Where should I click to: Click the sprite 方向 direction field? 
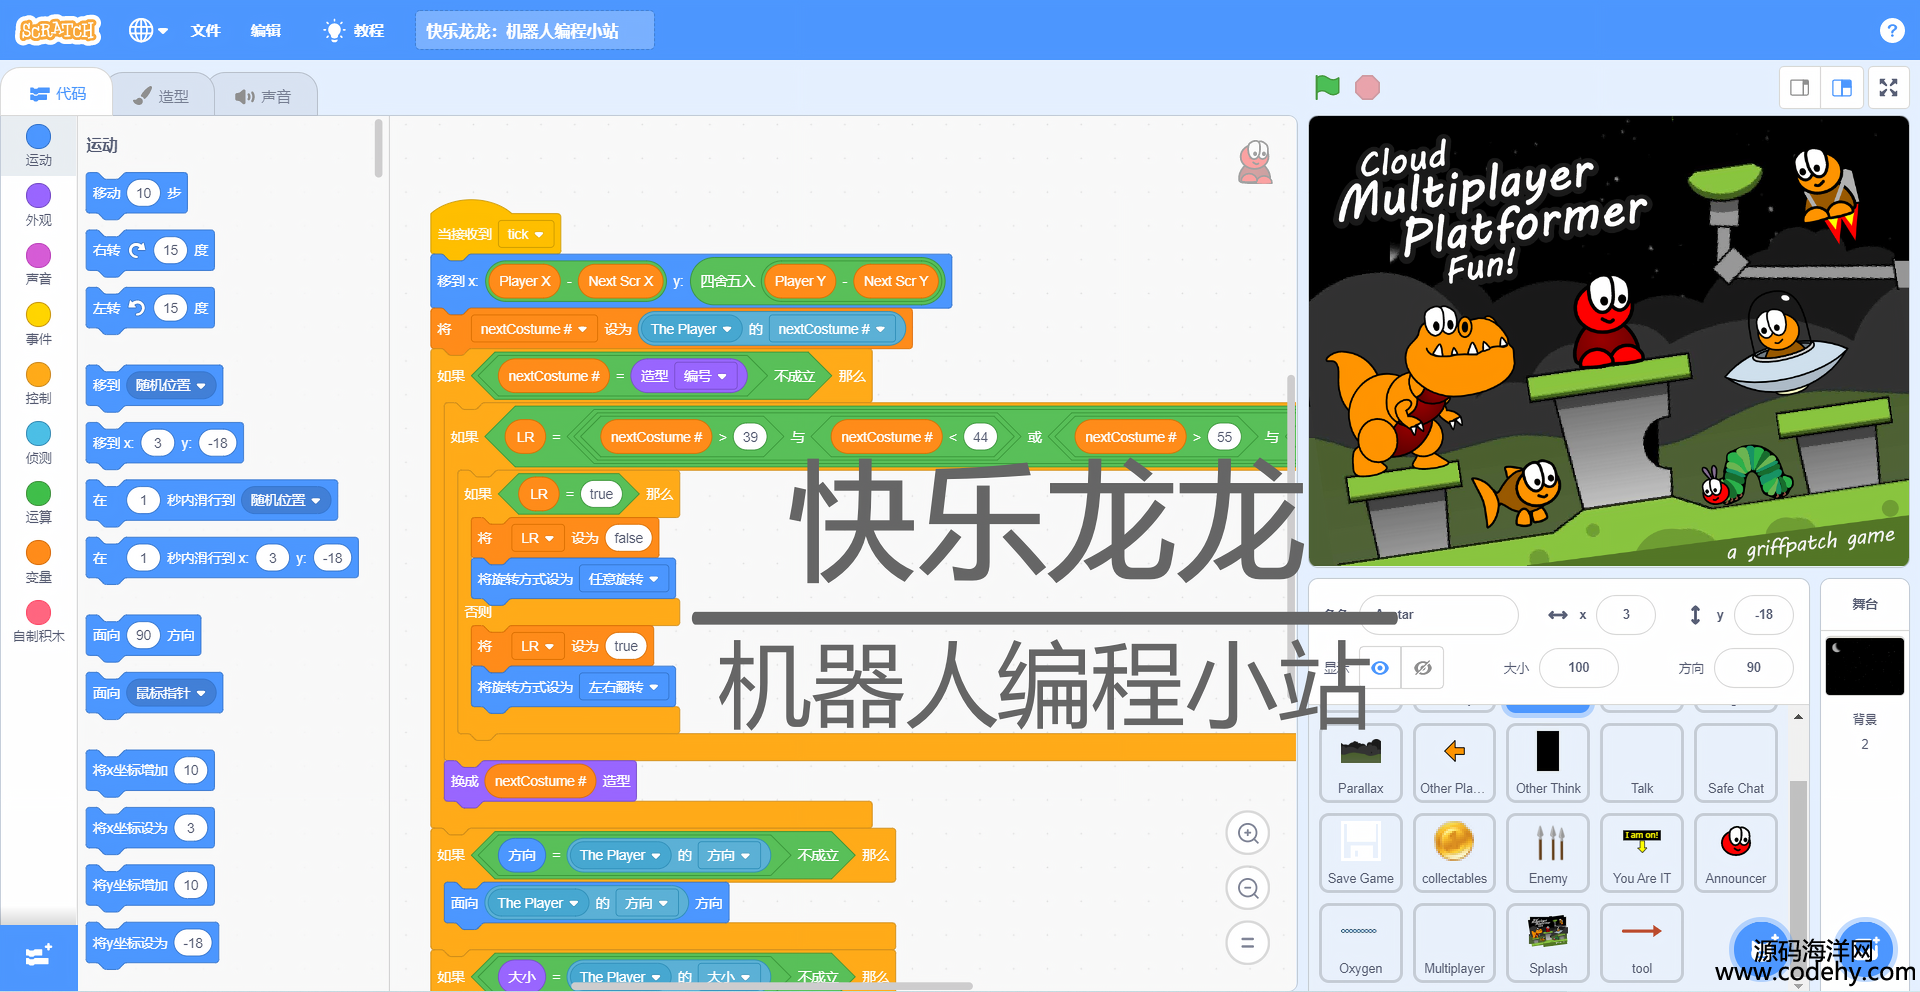coord(1754,668)
